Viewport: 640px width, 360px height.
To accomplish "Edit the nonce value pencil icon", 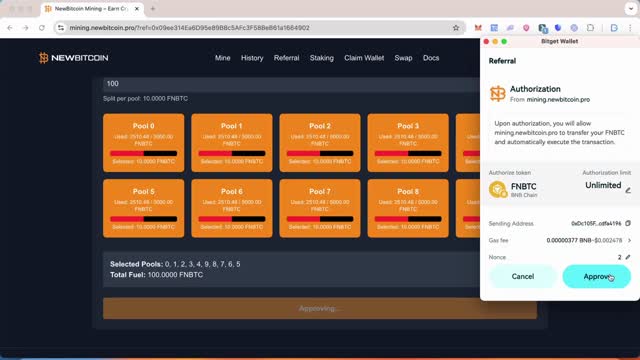I will [x=628, y=257].
